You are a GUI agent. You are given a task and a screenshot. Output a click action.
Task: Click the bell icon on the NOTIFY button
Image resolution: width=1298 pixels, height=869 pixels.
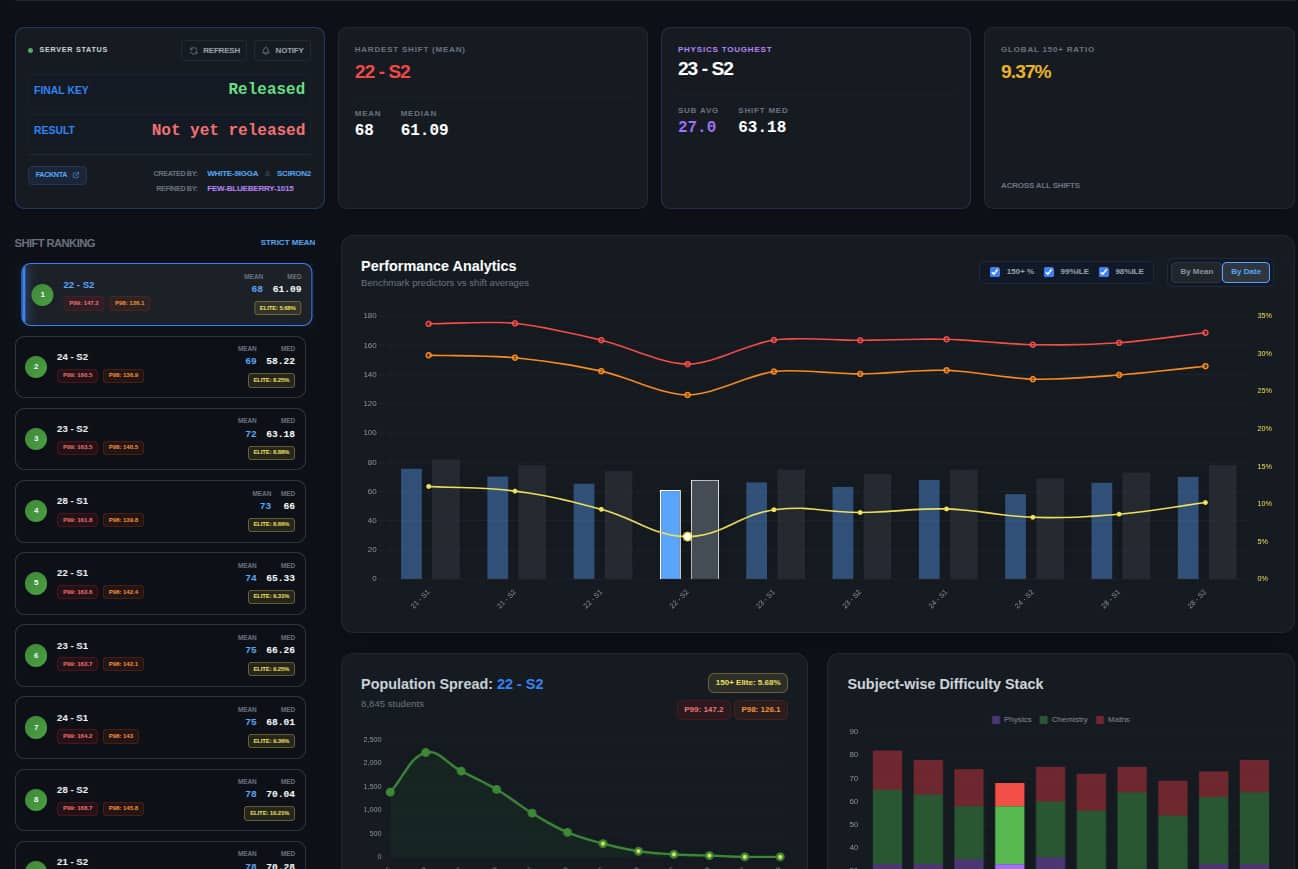[265, 50]
